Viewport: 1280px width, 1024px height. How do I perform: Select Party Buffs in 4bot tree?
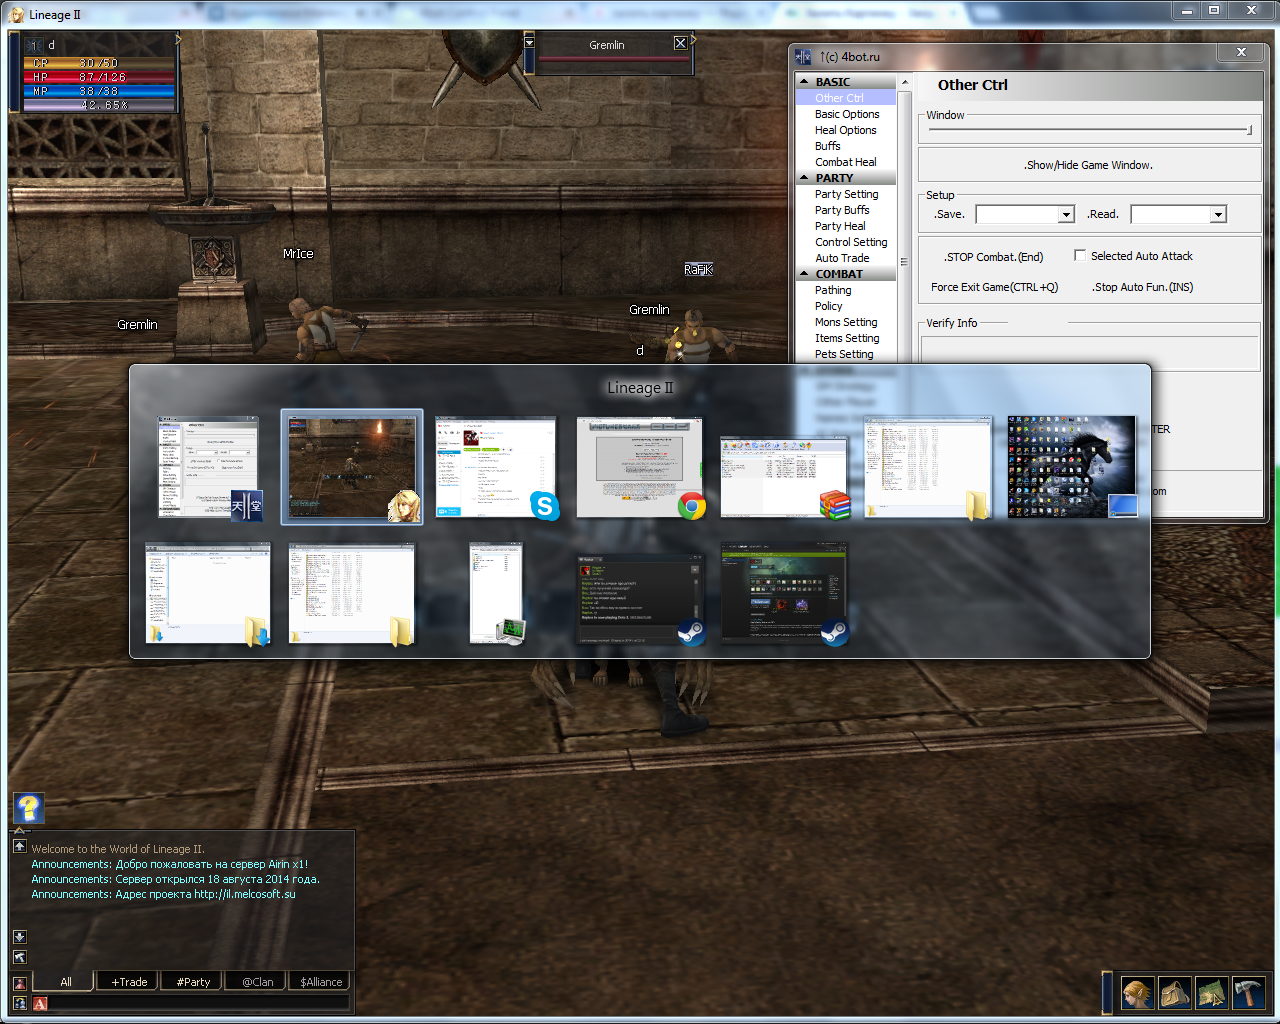pyautogui.click(x=842, y=210)
